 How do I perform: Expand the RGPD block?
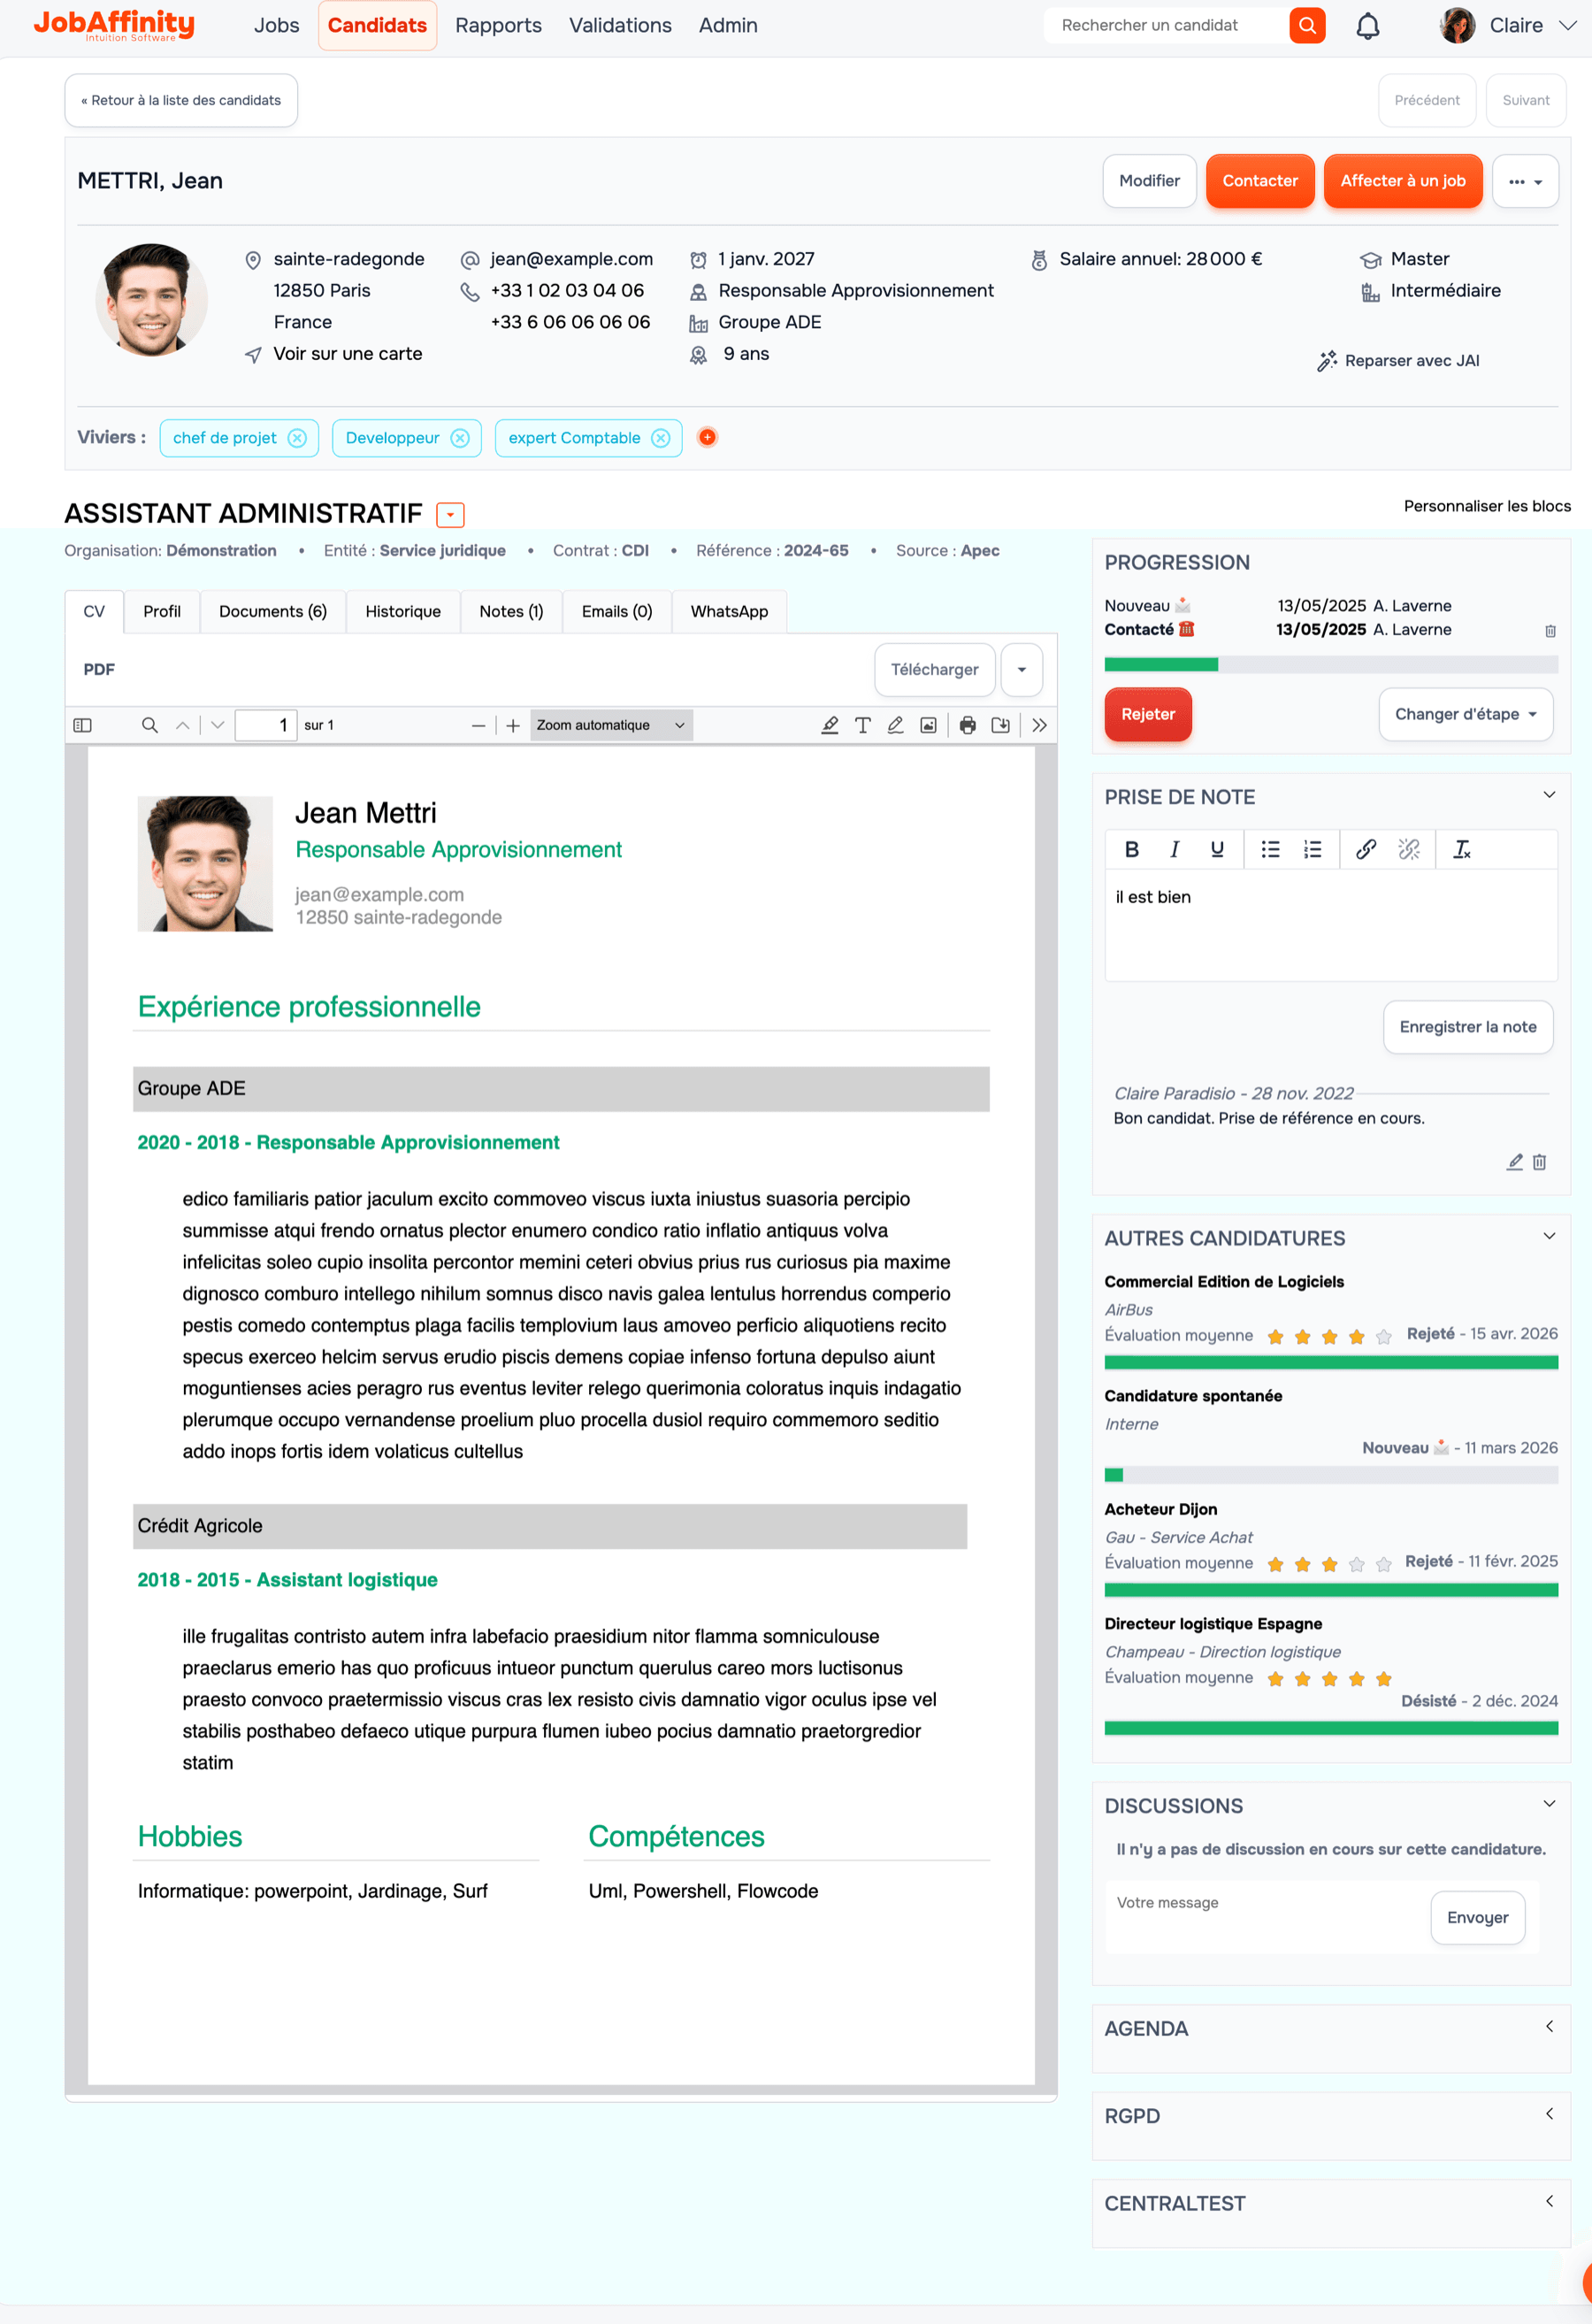[x=1549, y=2113]
